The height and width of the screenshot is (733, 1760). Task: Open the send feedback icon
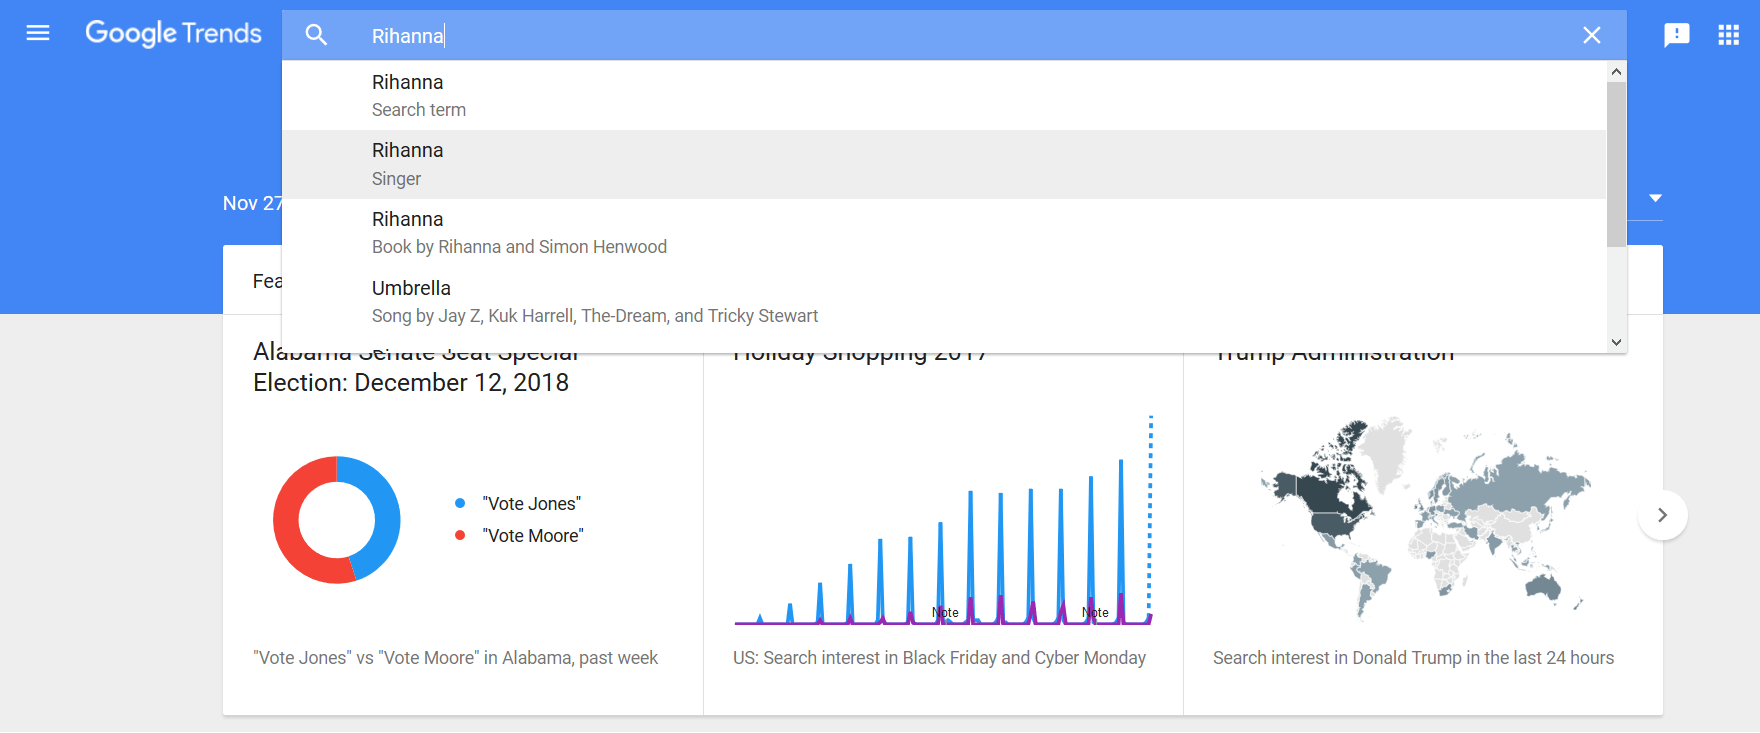[x=1676, y=35]
